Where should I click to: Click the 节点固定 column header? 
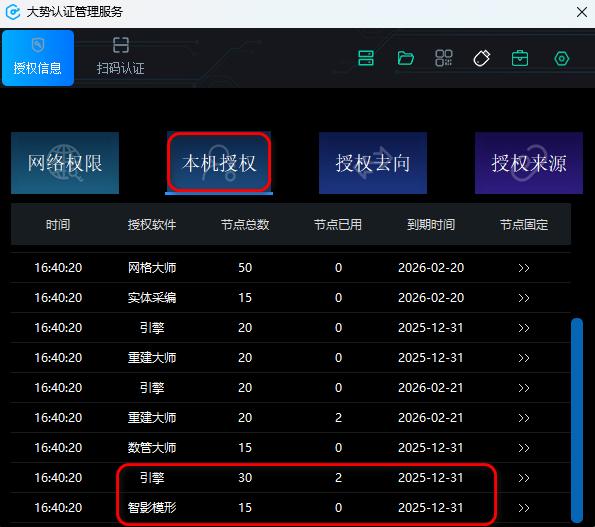pos(524,225)
